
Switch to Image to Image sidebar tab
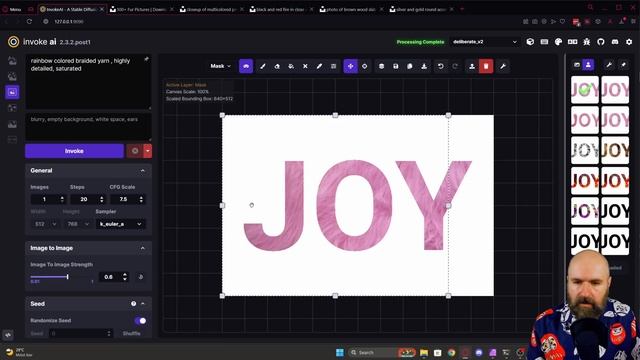[12, 76]
